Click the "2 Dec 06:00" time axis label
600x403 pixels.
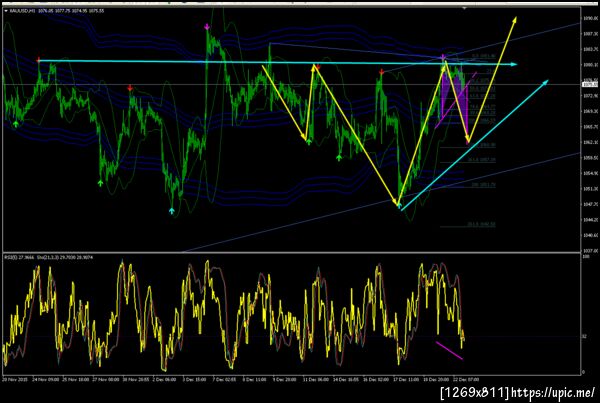click(x=165, y=380)
